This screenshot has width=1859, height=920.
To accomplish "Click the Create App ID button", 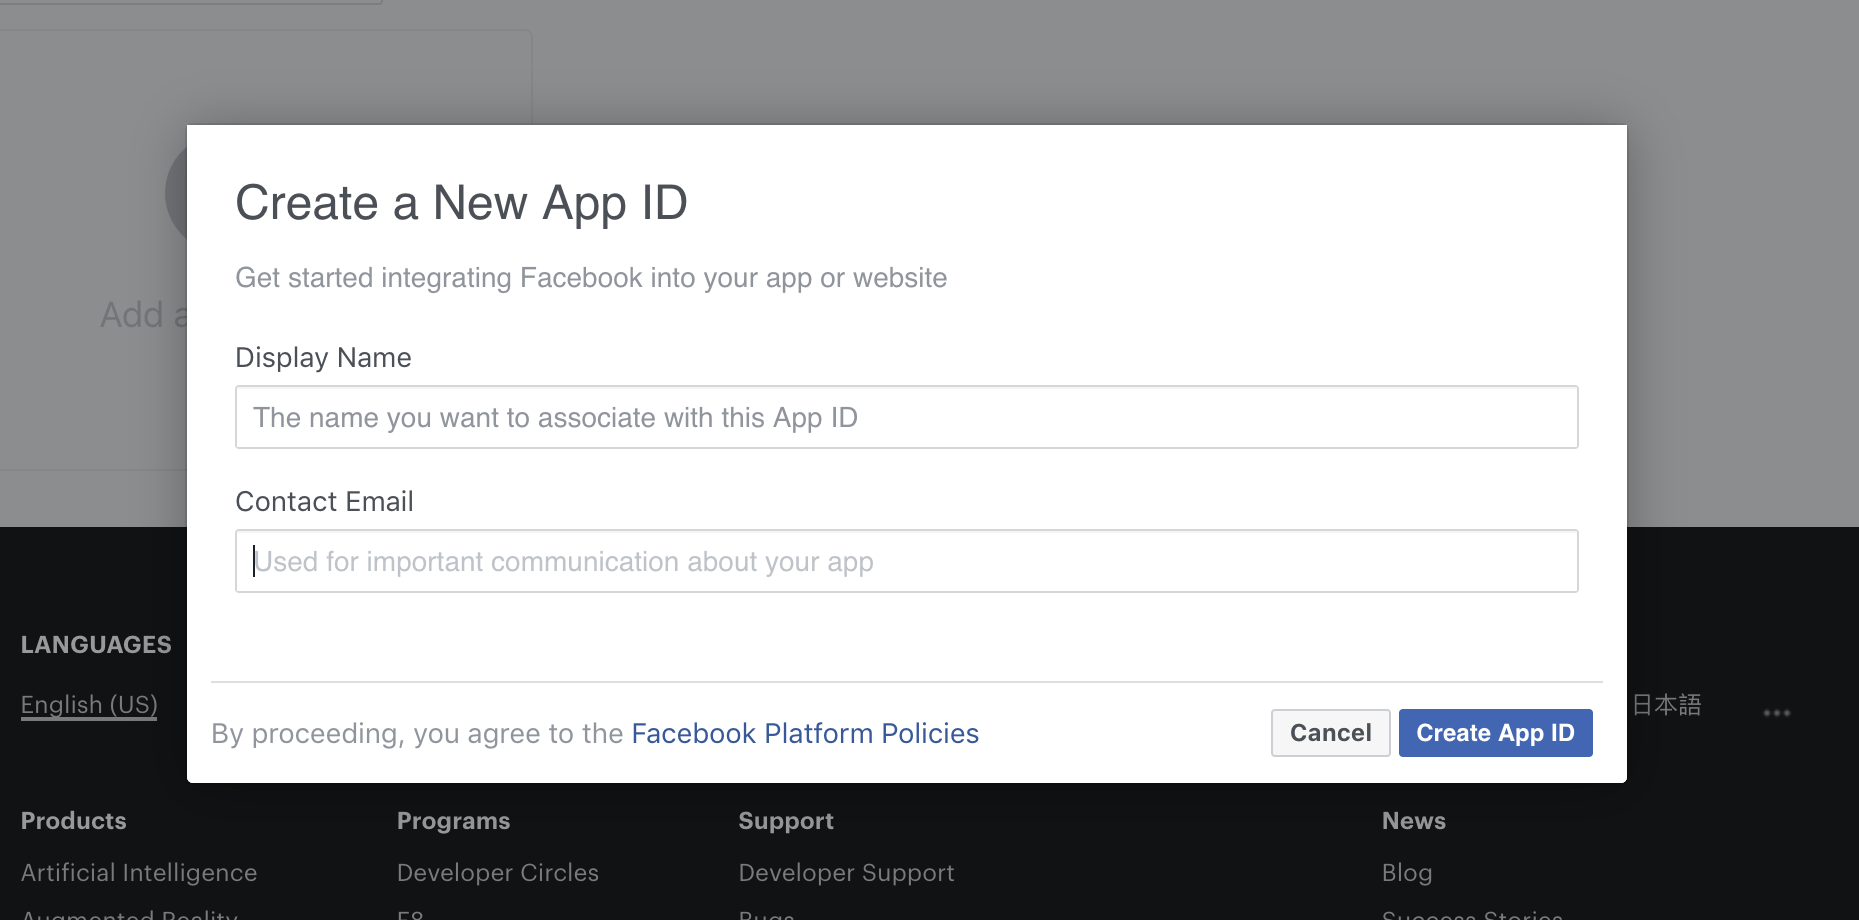I will point(1495,733).
